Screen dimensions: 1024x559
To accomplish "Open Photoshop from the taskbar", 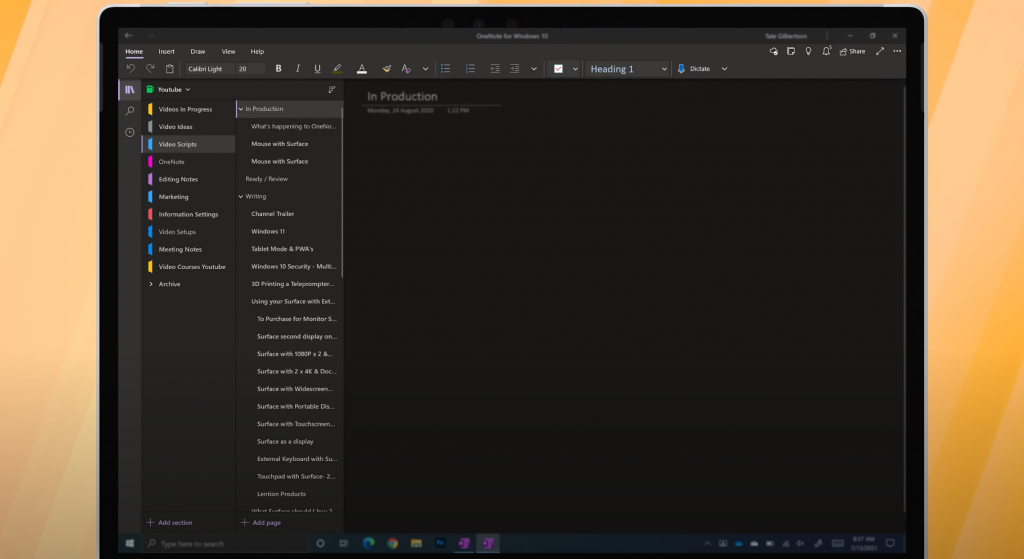I will [x=440, y=543].
